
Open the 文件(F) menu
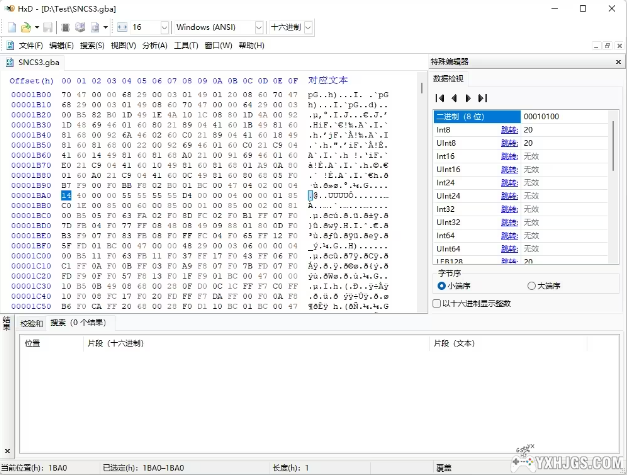(x=30, y=46)
